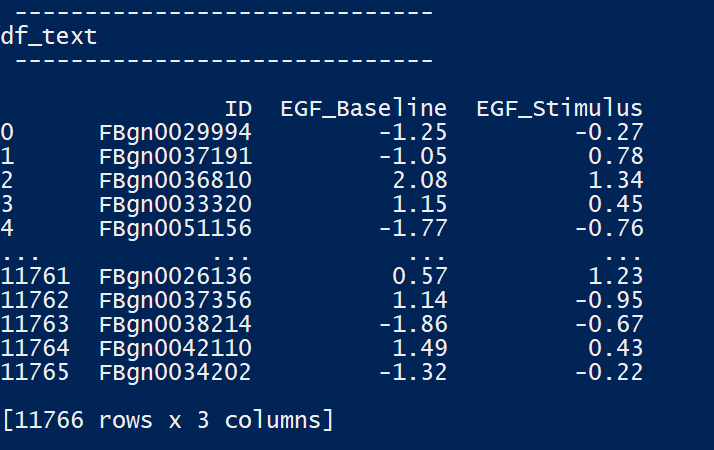Click stimulus value -0.95

(609, 300)
